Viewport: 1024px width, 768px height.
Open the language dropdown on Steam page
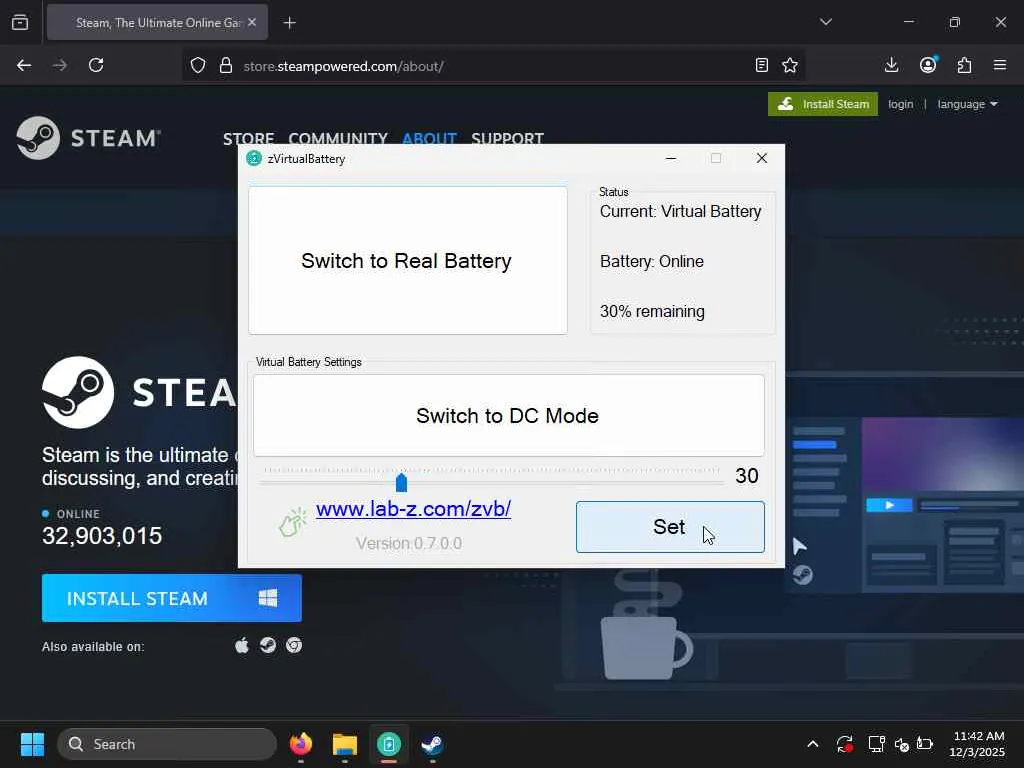[968, 104]
